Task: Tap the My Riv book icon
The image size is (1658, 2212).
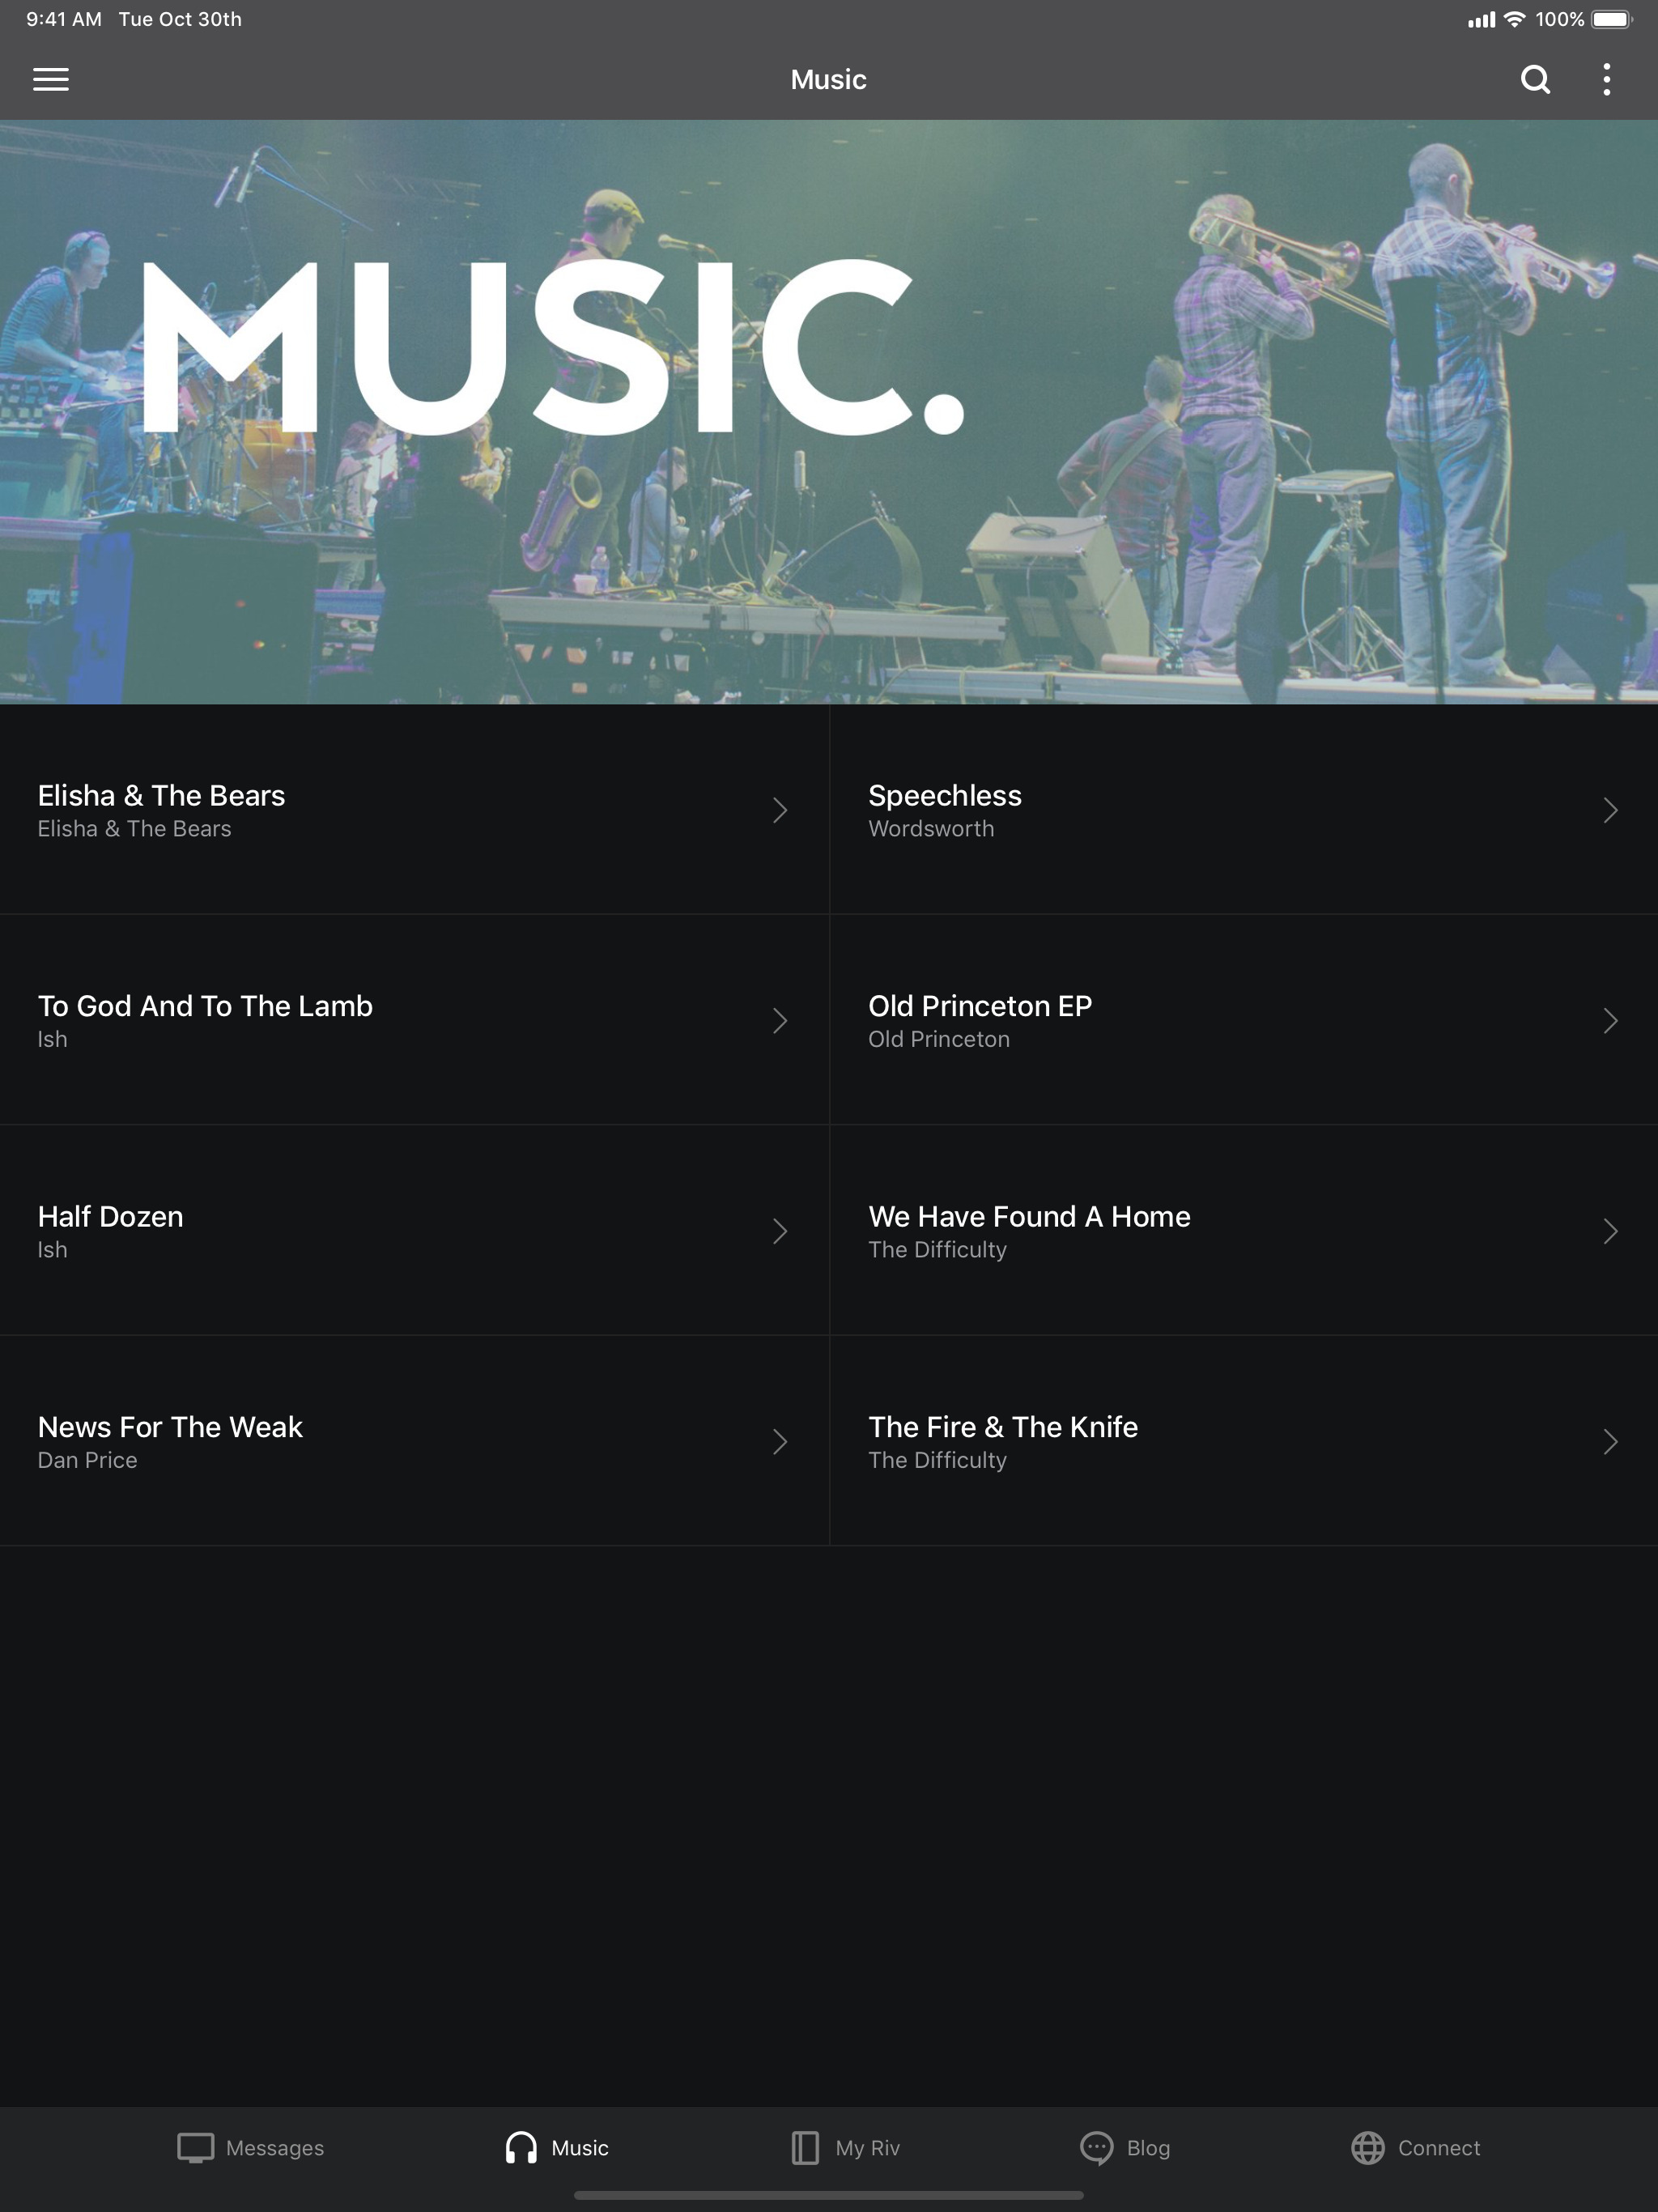Action: (805, 2147)
